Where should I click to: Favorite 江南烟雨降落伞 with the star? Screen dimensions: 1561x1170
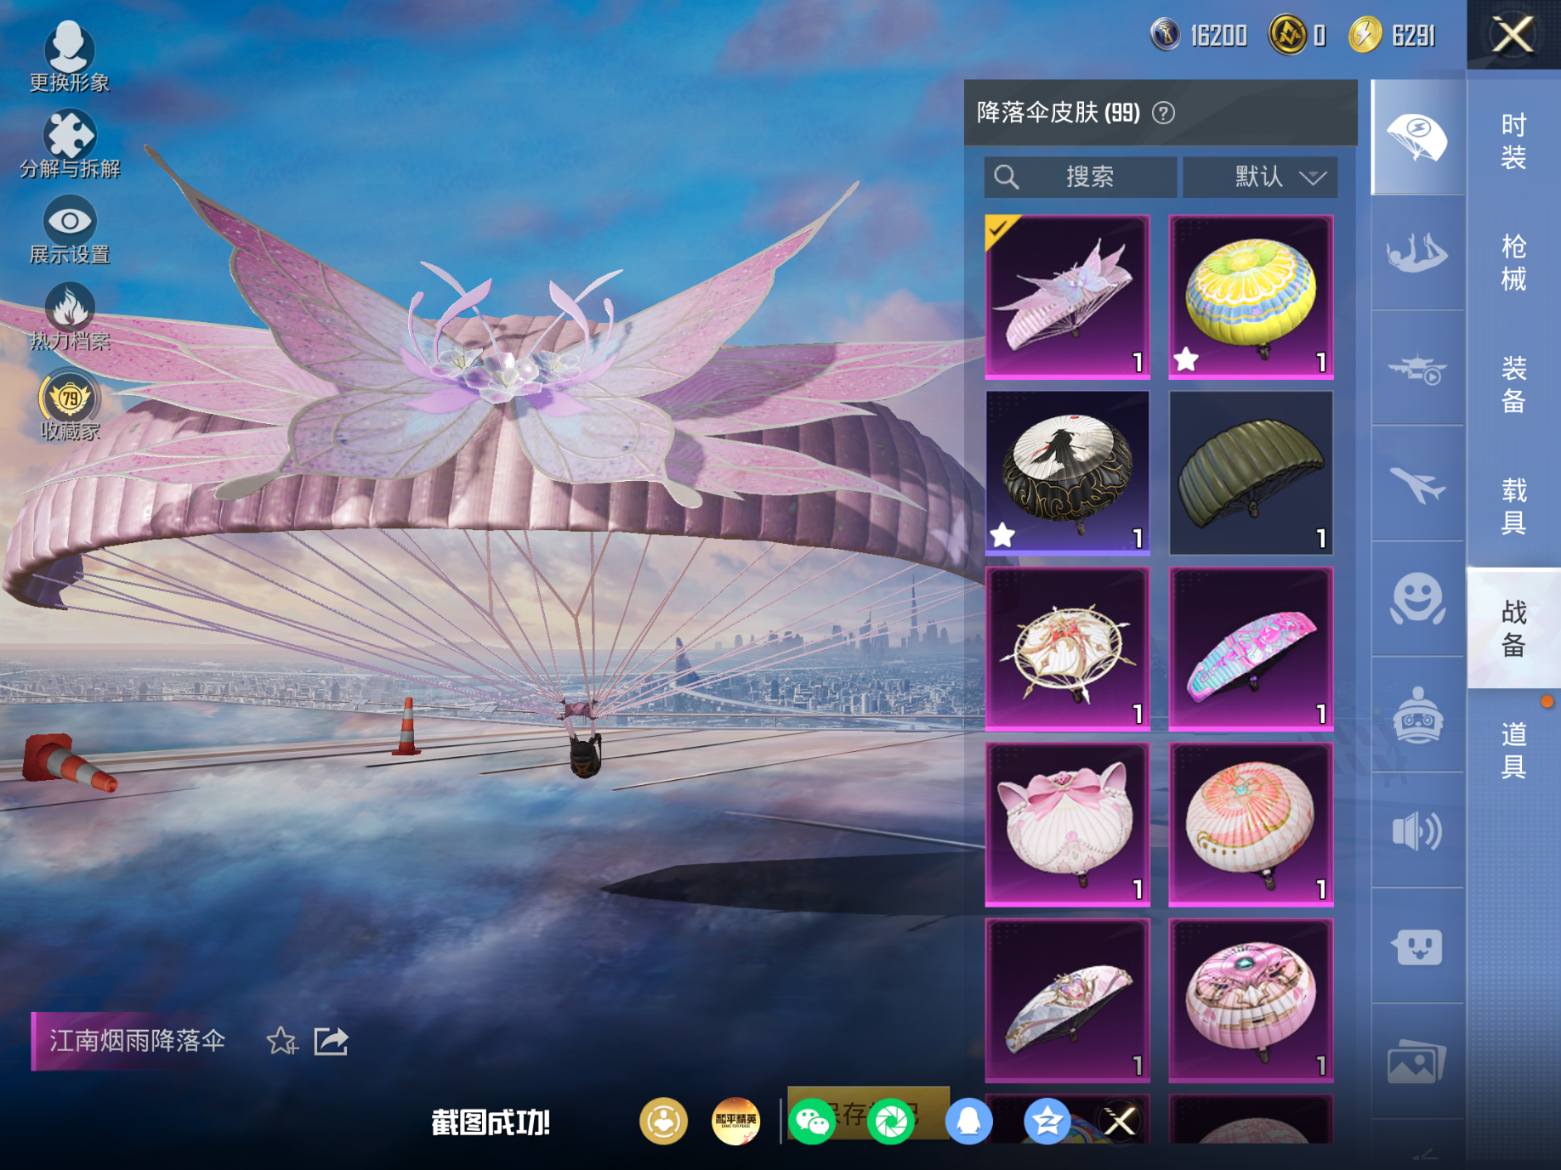point(282,1041)
